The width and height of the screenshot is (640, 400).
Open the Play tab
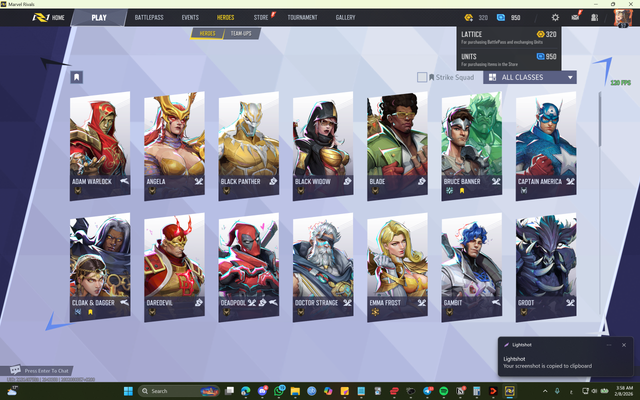point(99,18)
